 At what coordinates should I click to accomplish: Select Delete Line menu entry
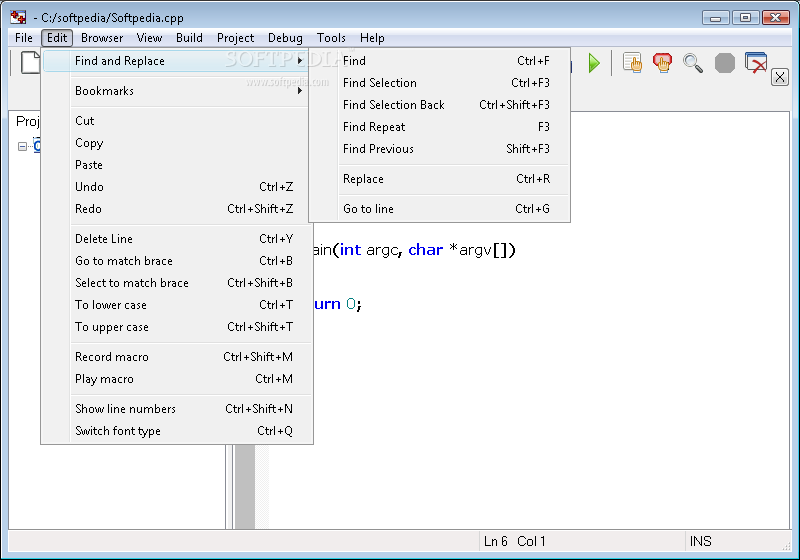point(176,239)
